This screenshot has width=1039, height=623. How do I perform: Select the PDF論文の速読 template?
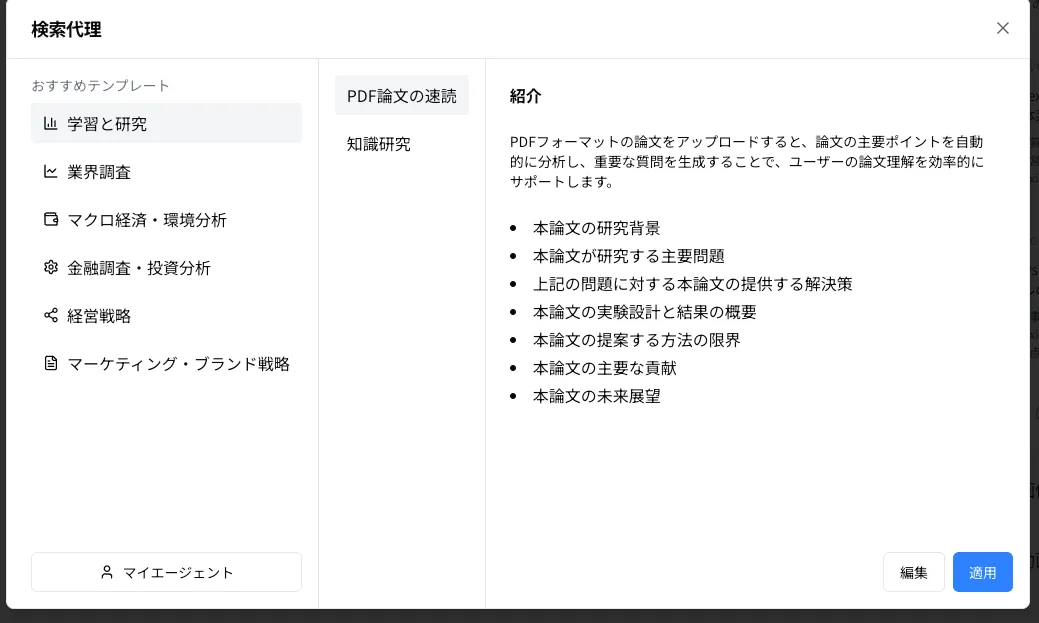(x=402, y=95)
